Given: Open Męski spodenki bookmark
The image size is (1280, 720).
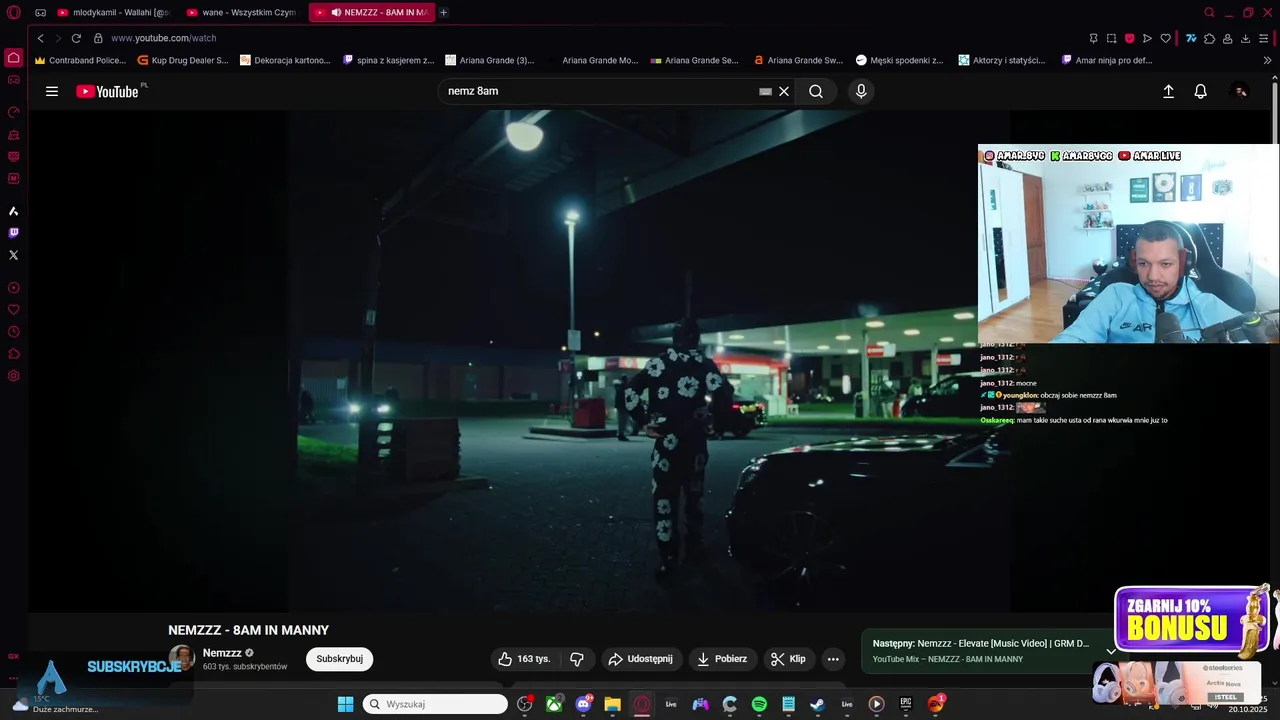Looking at the screenshot, I should click(899, 60).
